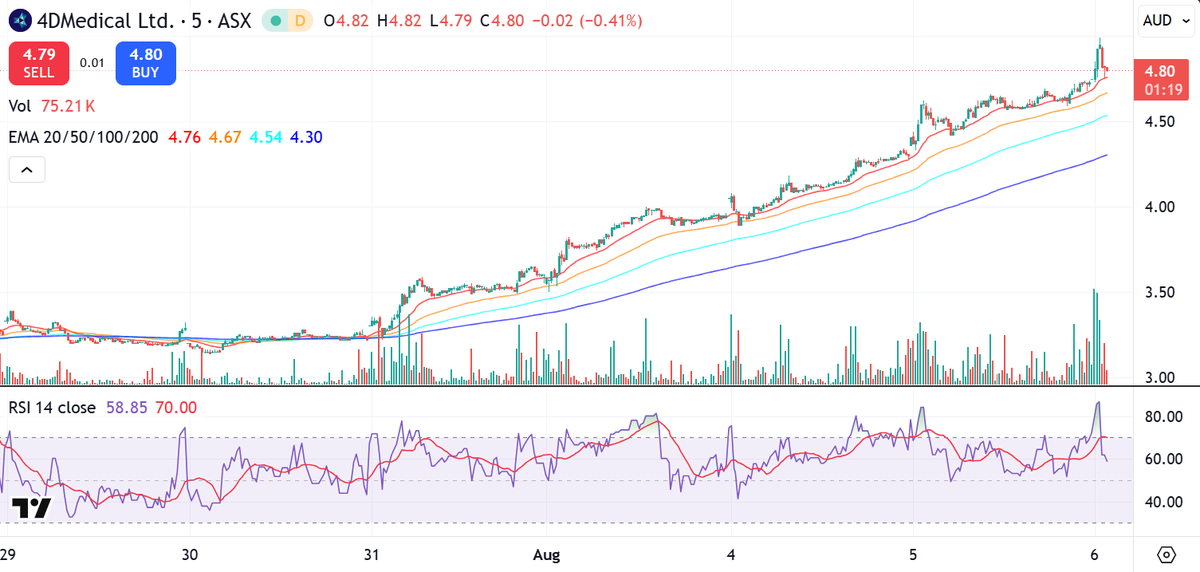Viewport: 1200px width, 572px height.
Task: Open the AUD currency dropdown
Action: click(1166, 20)
